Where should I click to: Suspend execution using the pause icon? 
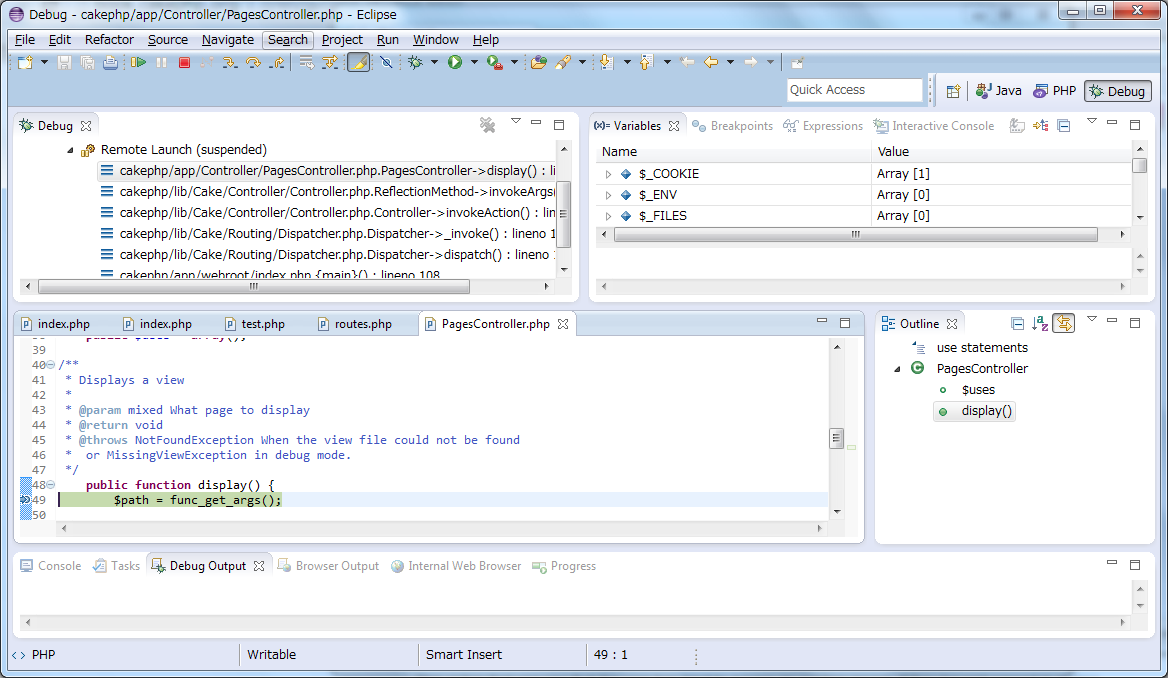pyautogui.click(x=161, y=62)
